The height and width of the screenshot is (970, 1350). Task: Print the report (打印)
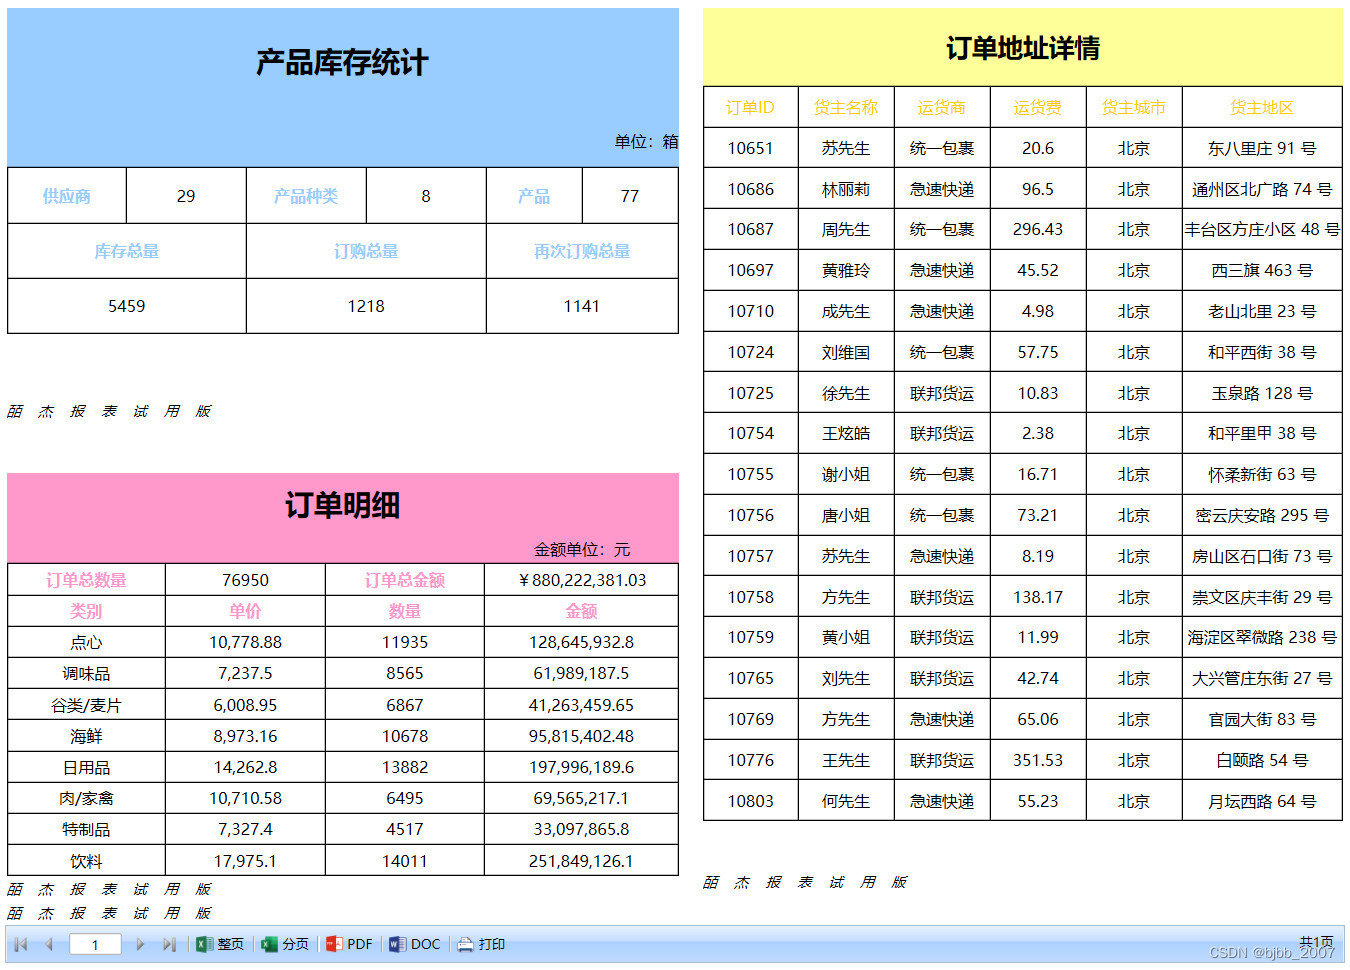click(x=481, y=944)
